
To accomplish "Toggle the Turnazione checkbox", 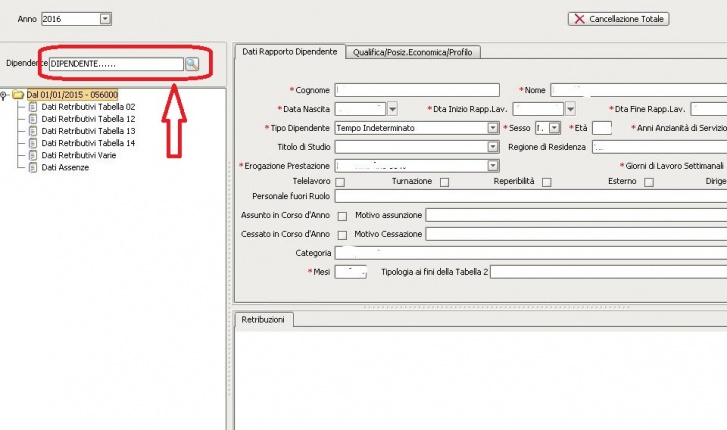I will tap(445, 182).
